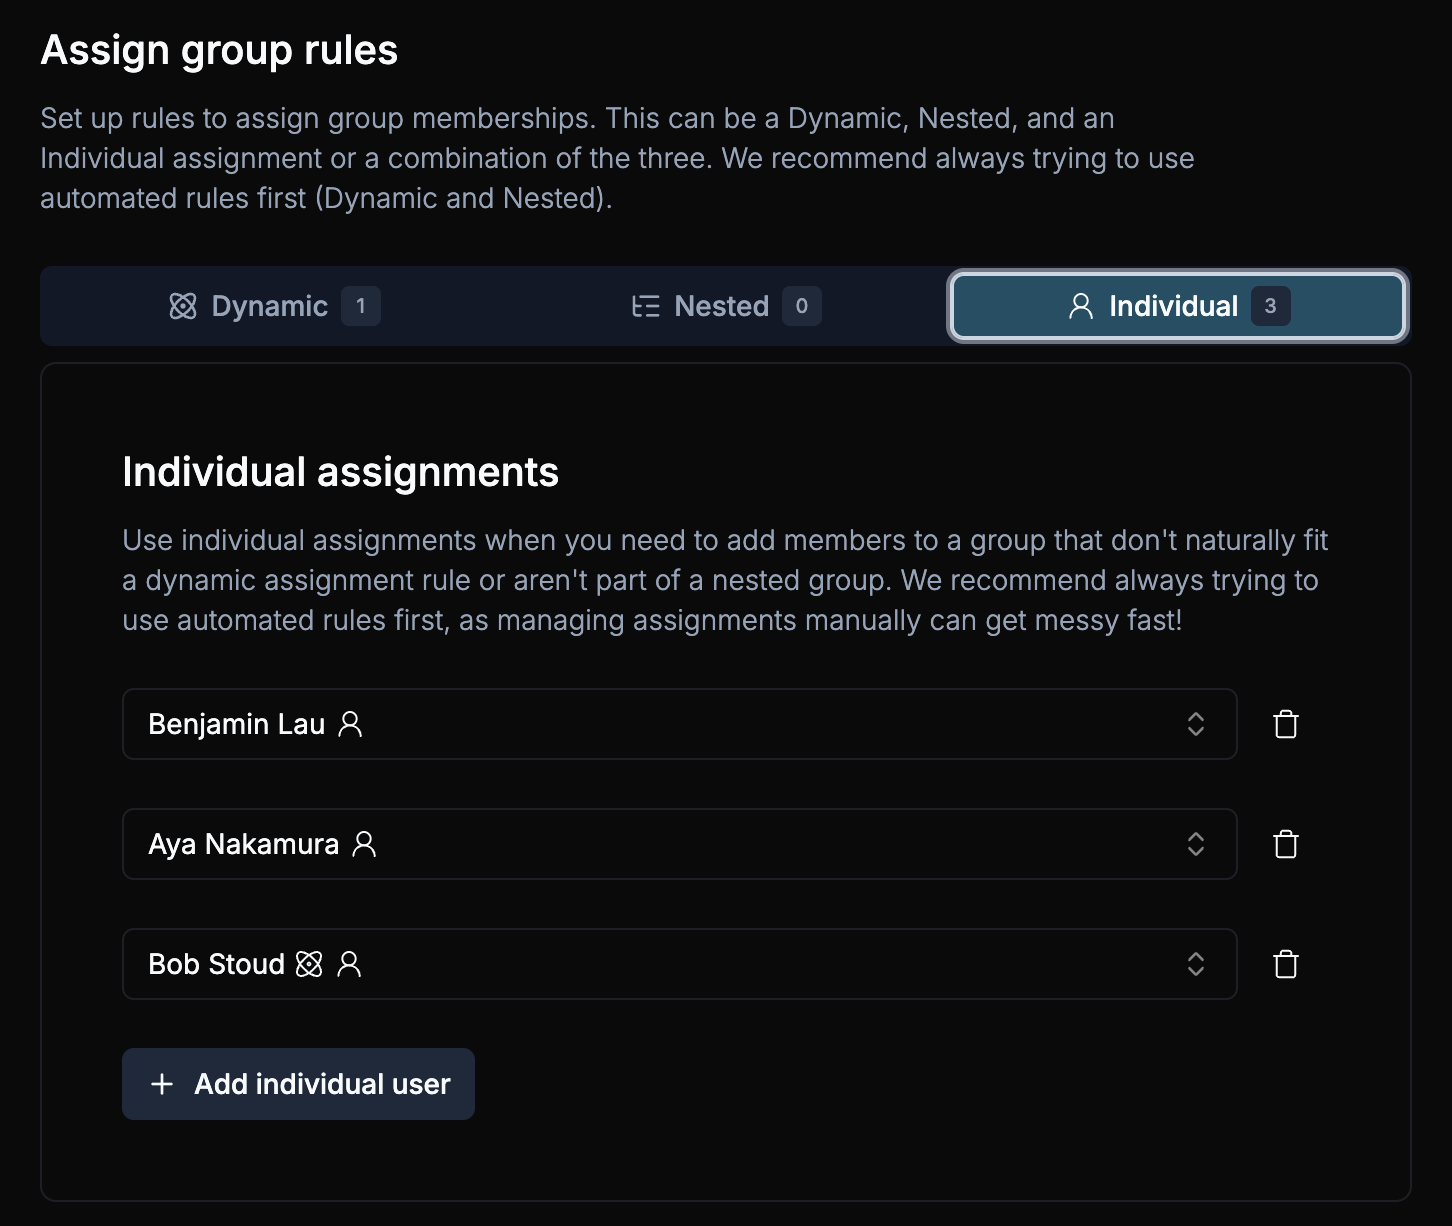Switch to the Dynamic tab

click(270, 306)
